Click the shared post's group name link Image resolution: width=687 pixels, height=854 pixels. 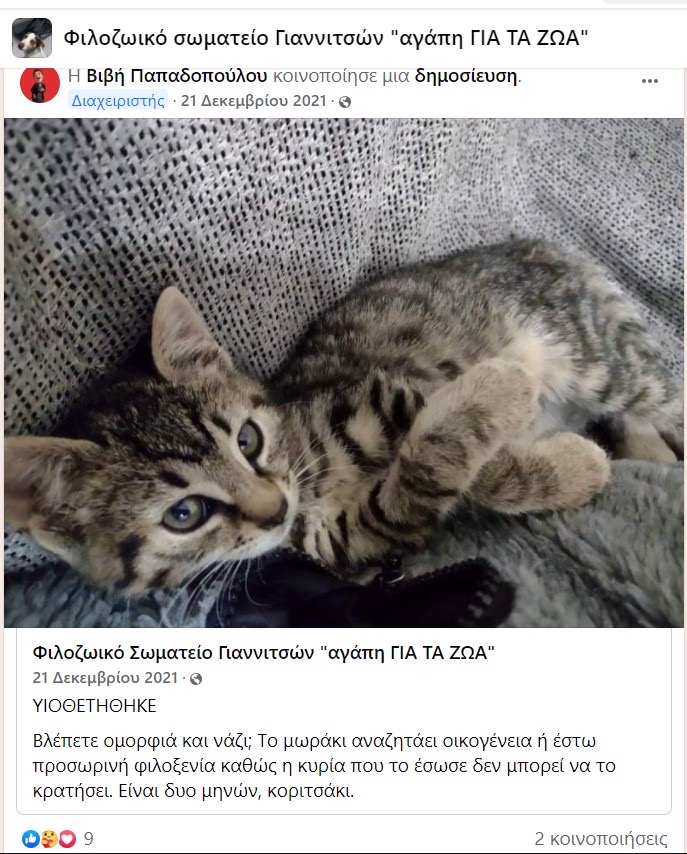[264, 652]
